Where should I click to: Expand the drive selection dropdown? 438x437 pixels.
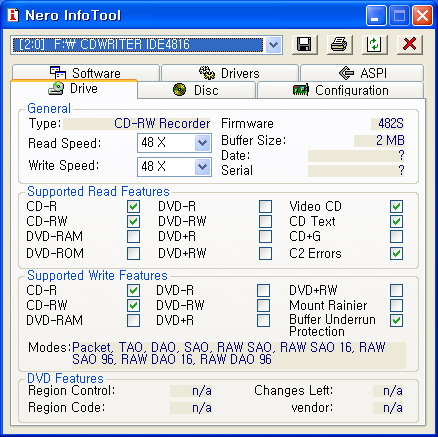(273, 45)
